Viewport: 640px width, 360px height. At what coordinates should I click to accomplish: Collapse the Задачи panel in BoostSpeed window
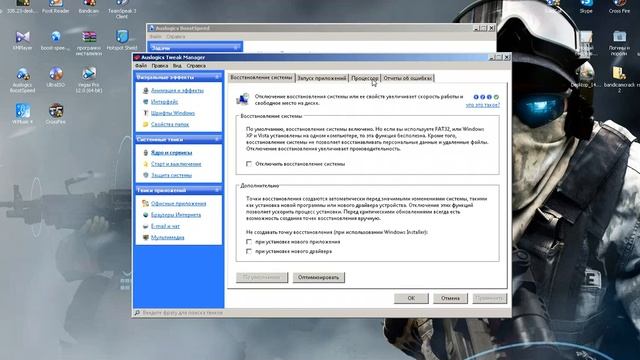pyautogui.click(x=236, y=48)
